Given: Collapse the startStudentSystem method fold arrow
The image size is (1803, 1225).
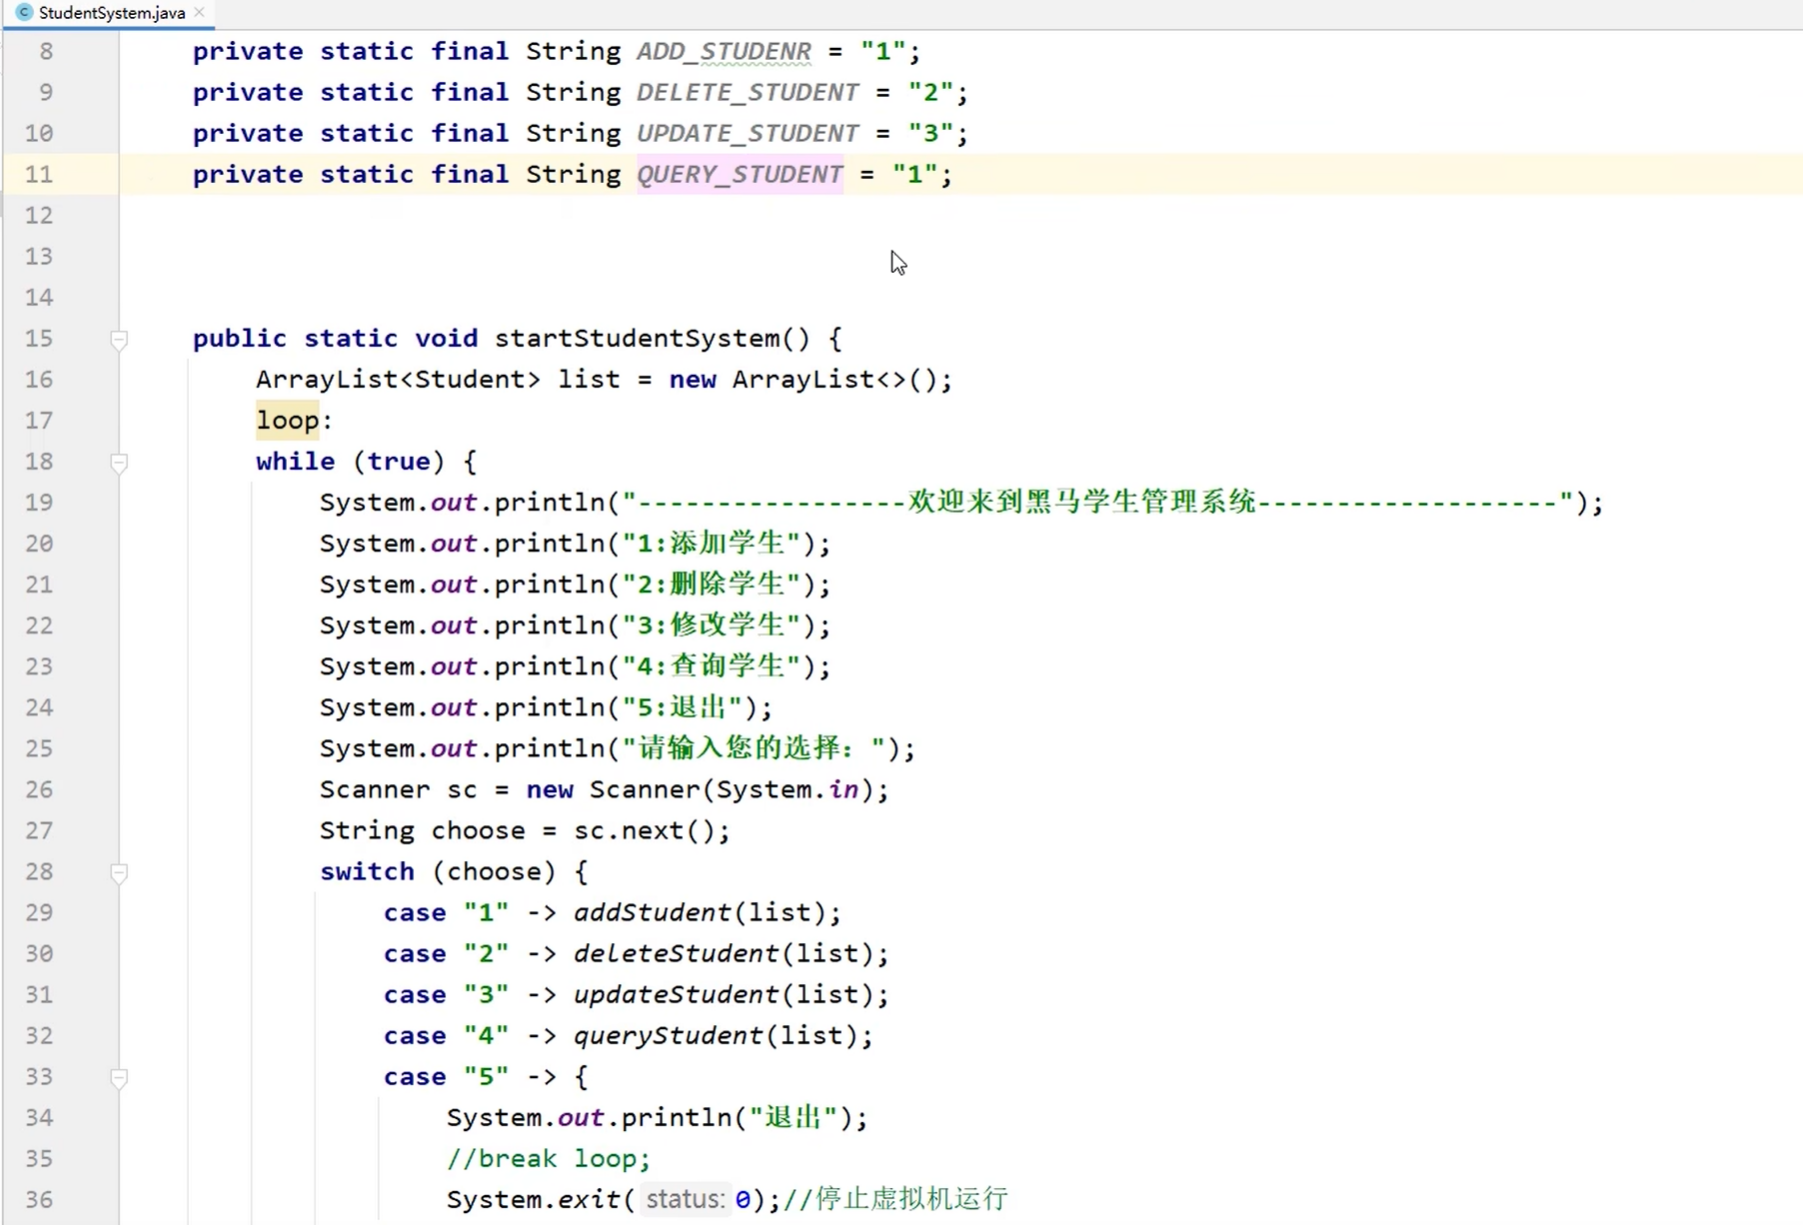Looking at the screenshot, I should point(119,340).
